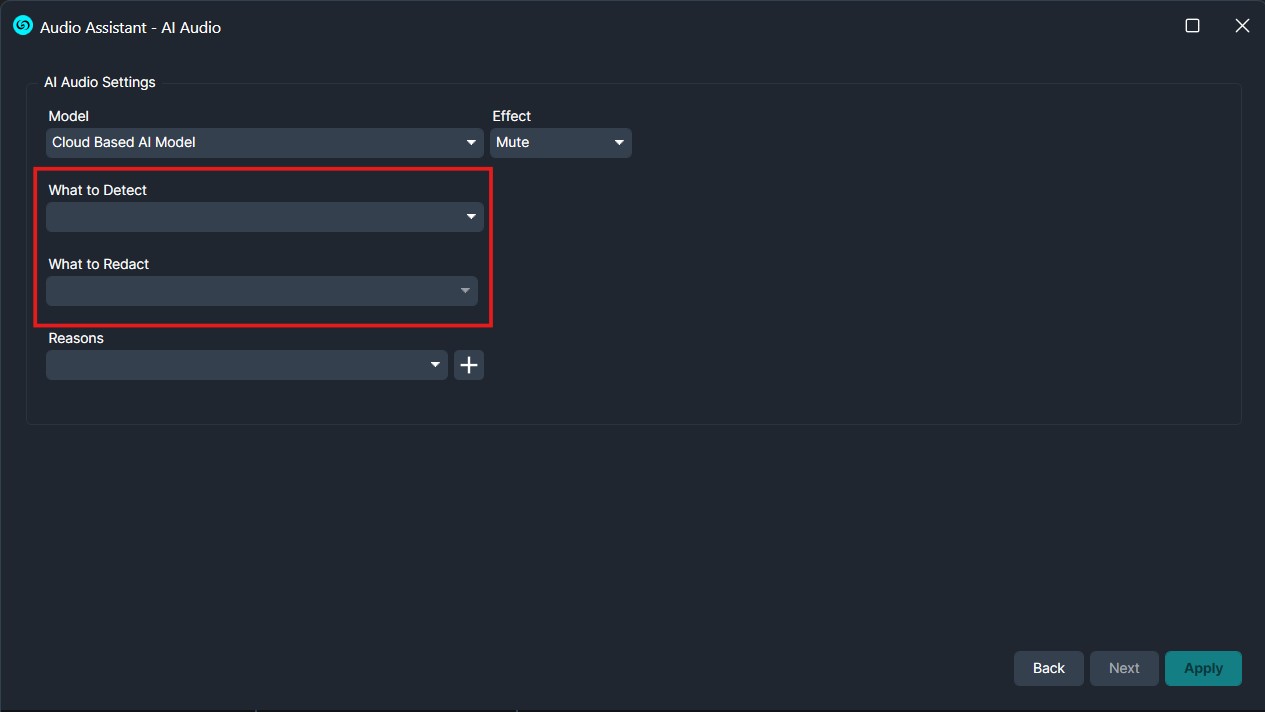Click the 'AI Audio Settings' group heading
The width and height of the screenshot is (1265, 712).
coord(100,82)
